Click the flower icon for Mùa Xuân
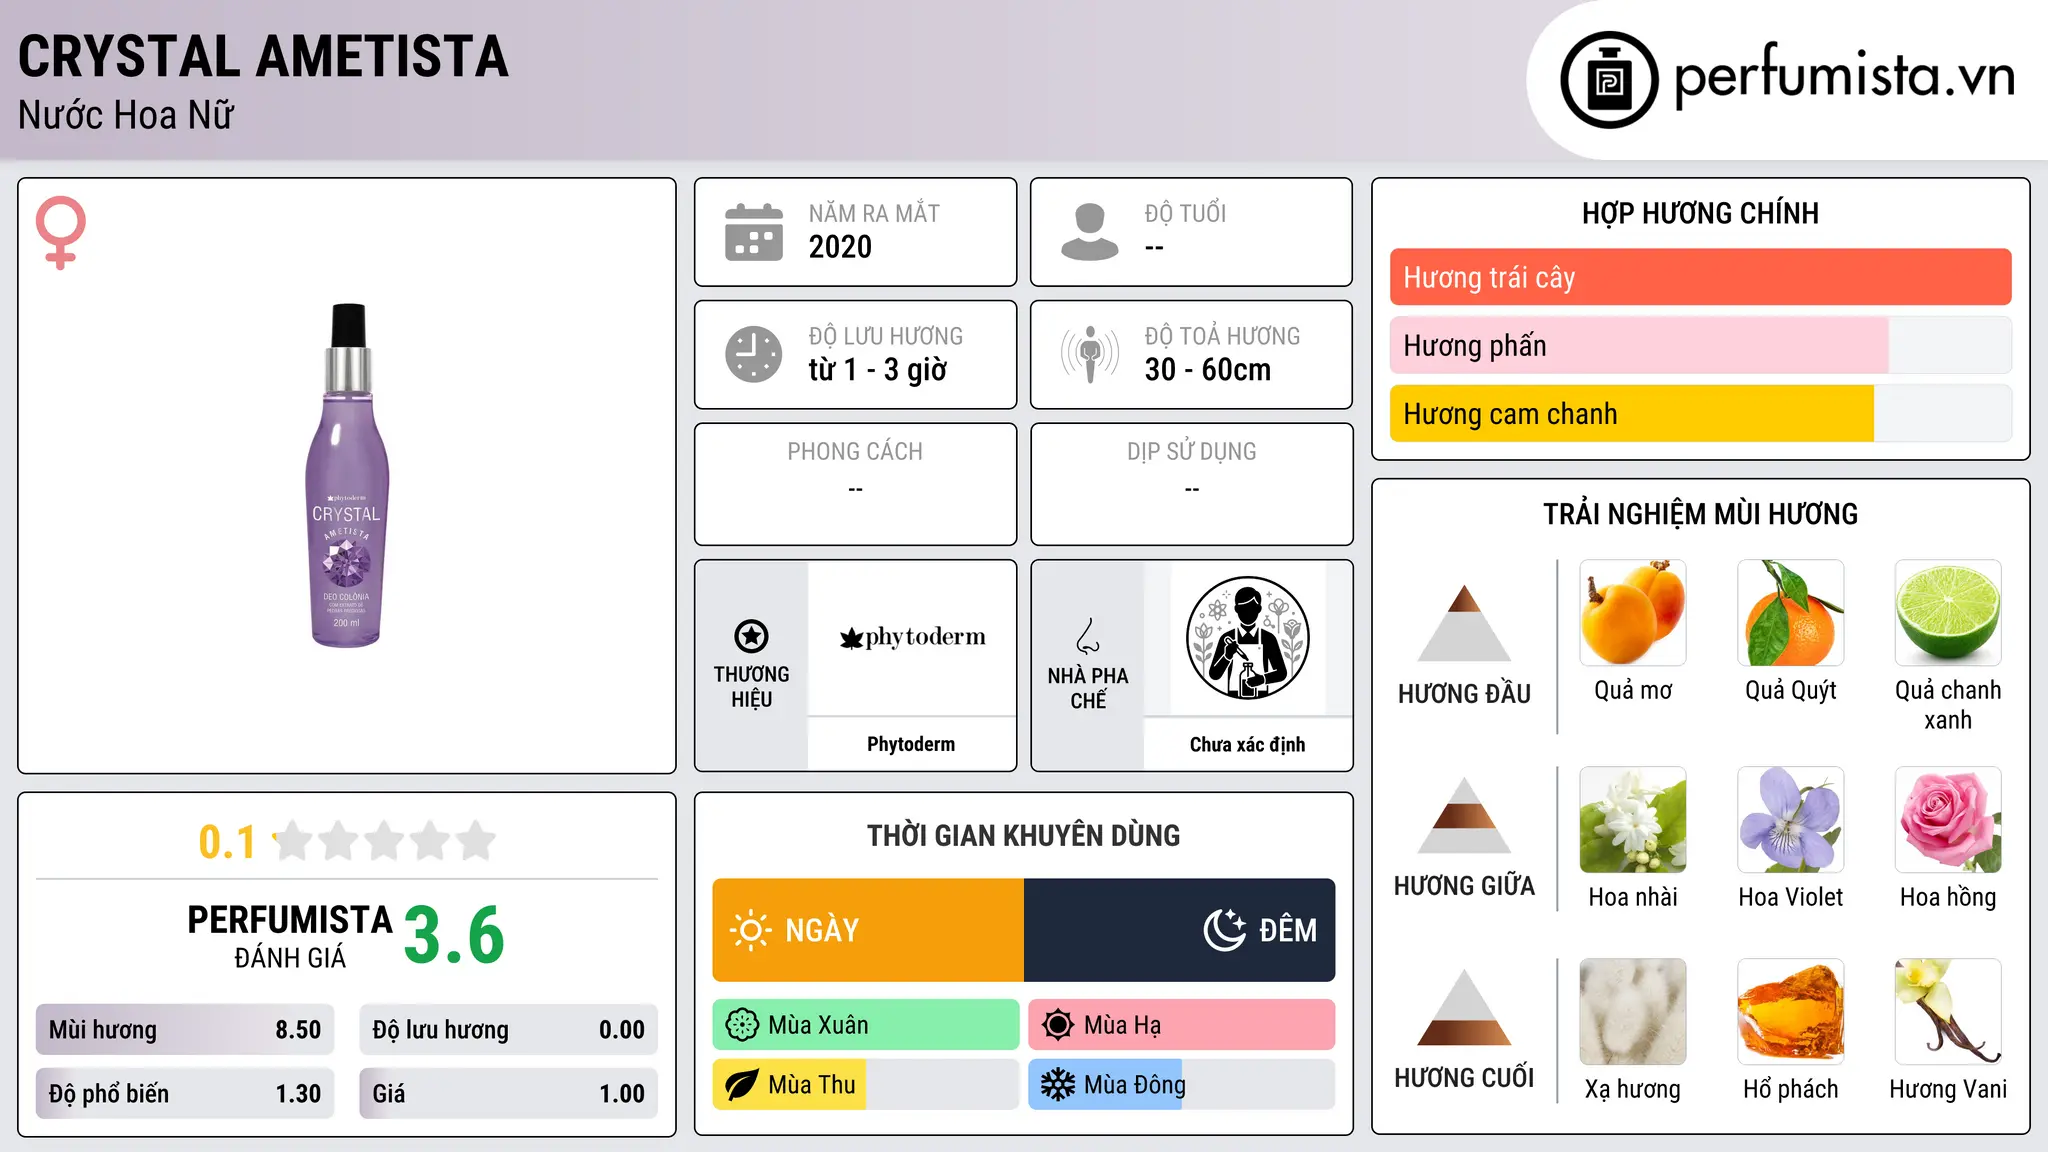This screenshot has width=2048, height=1152. 742,1025
